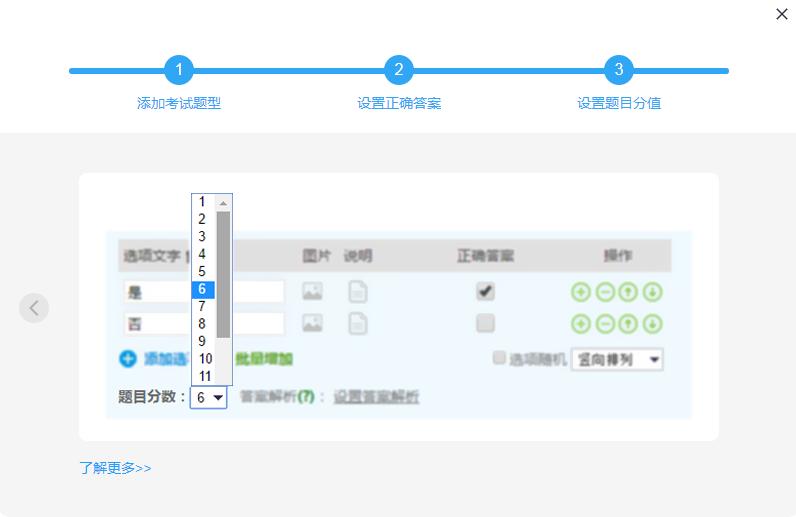Move option 是 down with the arrow icon
This screenshot has height=517, width=796.
tap(652, 292)
